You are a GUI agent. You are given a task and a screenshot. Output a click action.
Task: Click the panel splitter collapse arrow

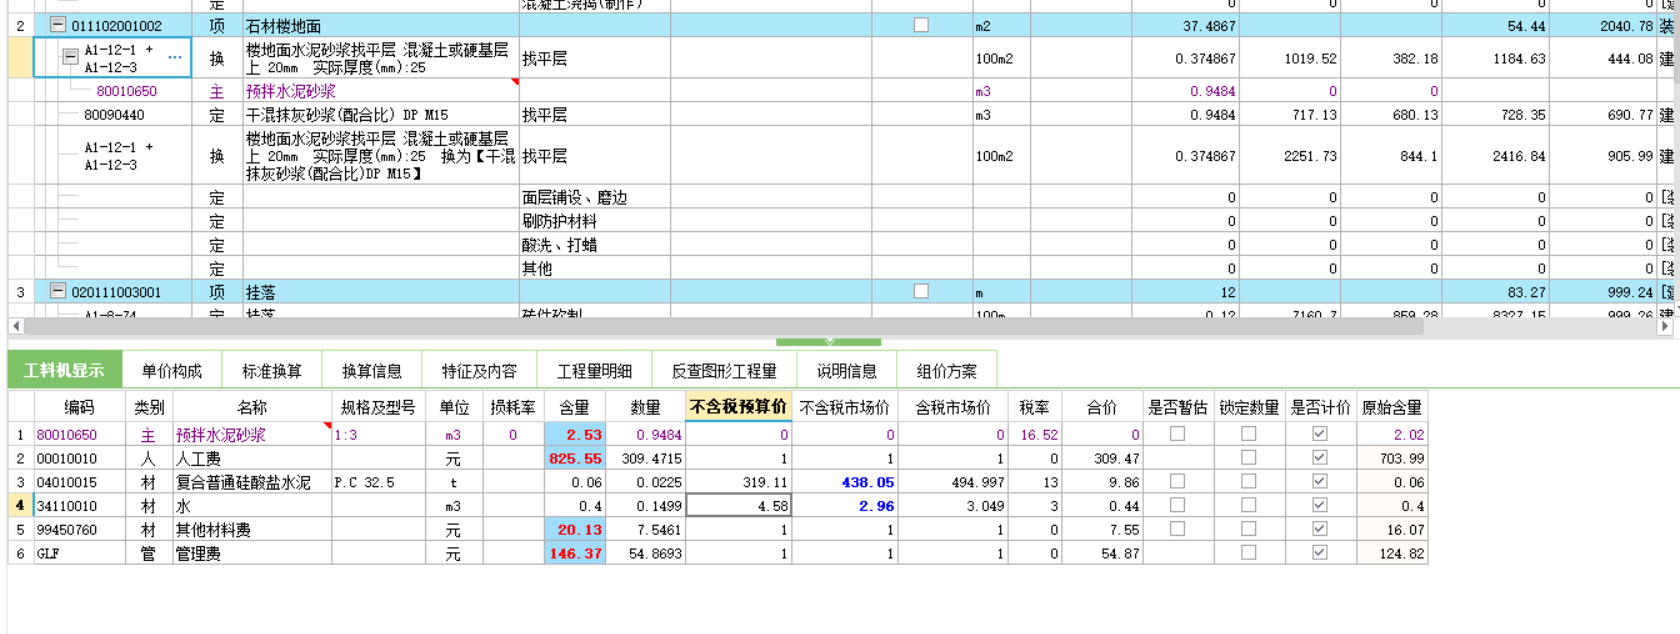click(x=828, y=342)
